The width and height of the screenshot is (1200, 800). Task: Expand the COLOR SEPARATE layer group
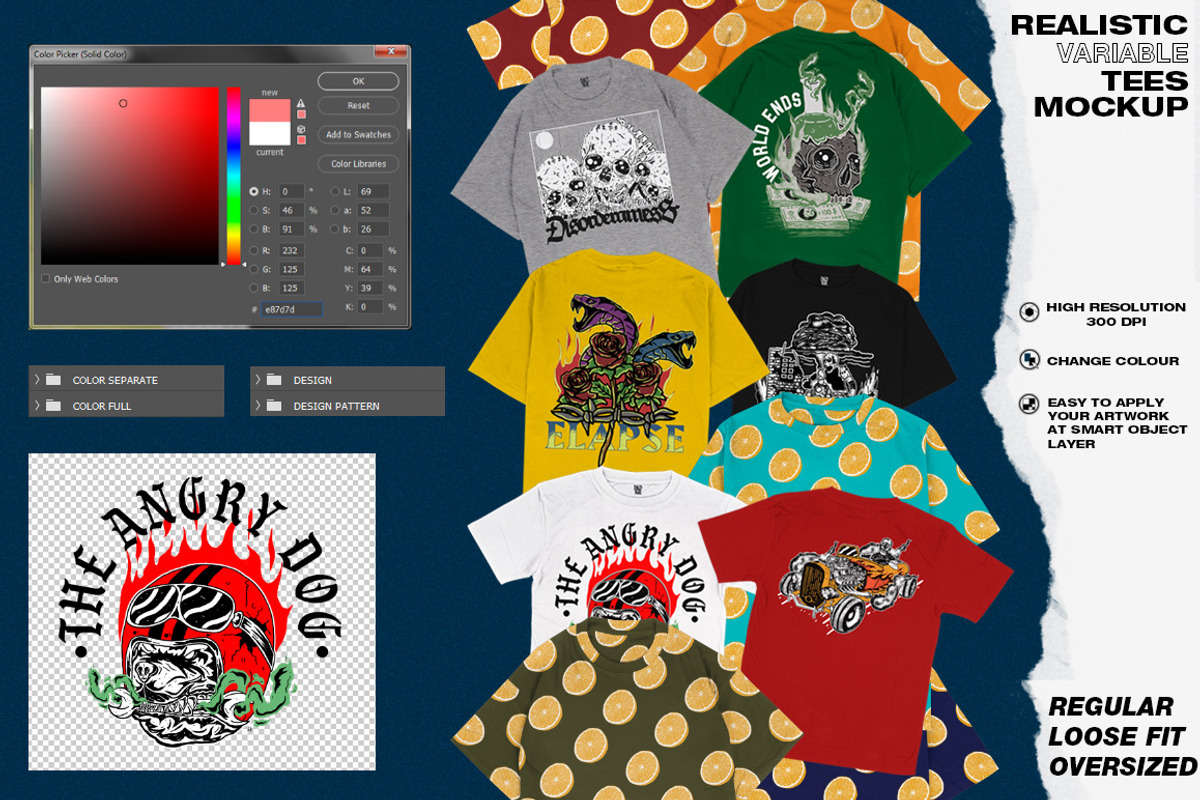click(37, 380)
